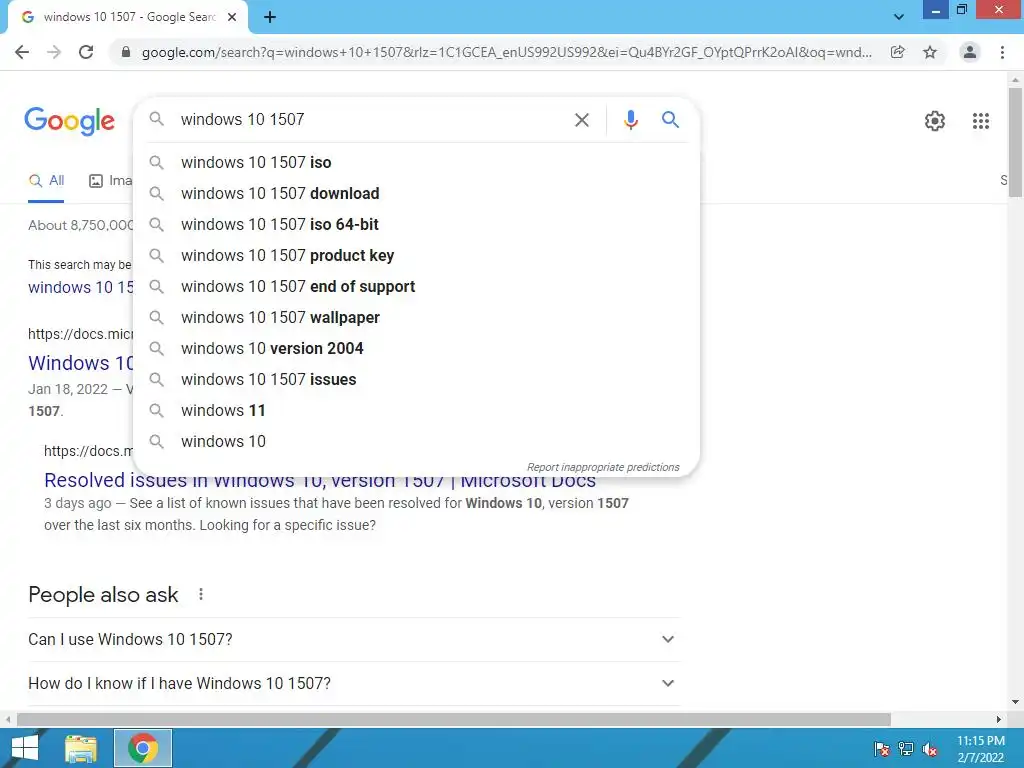Click the Google logo
1024x768 pixels.
click(x=69, y=121)
